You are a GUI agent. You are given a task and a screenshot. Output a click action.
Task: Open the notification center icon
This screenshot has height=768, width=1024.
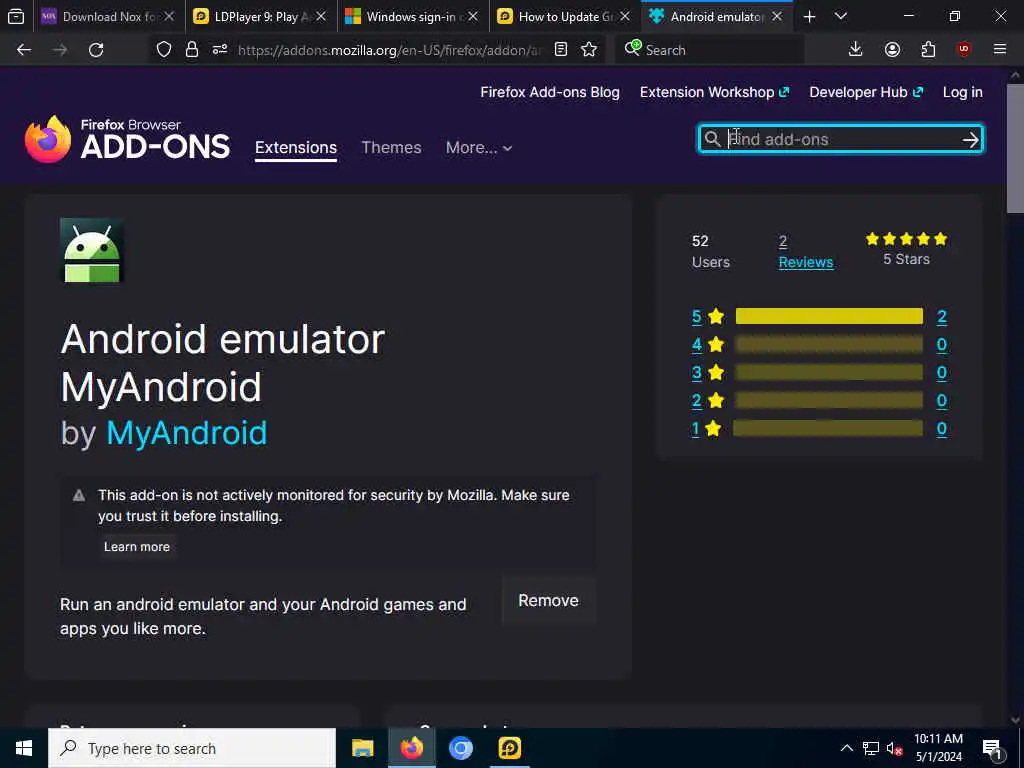point(993,748)
